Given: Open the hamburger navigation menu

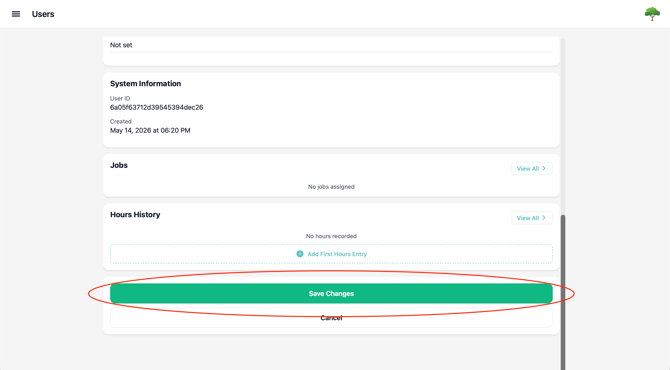Looking at the screenshot, I should tap(16, 14).
